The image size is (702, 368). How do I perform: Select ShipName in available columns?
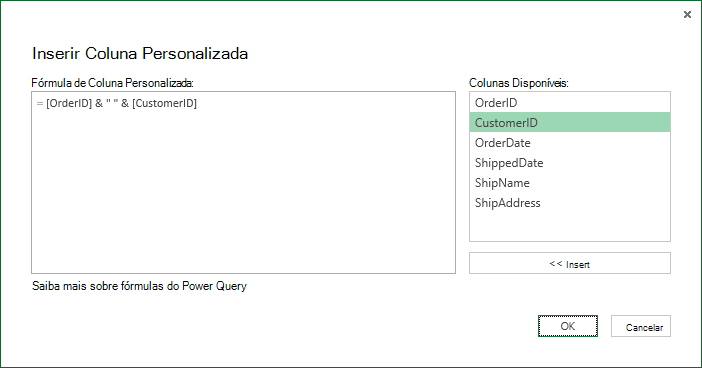(x=570, y=183)
